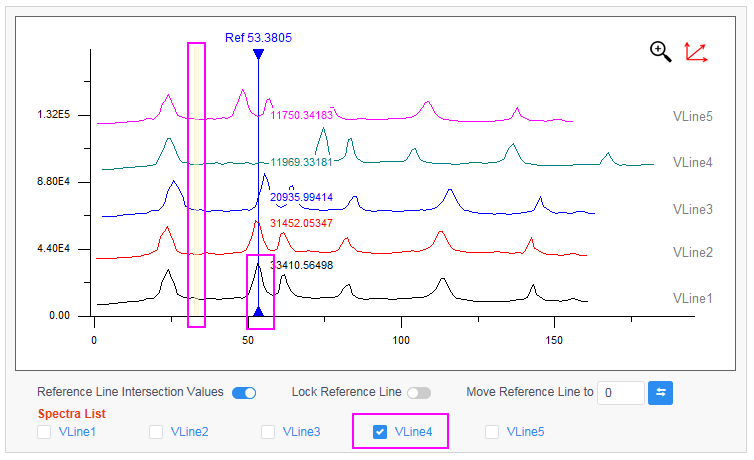Click the VLine5 label right of chart
Viewport: 754px width, 460px height.
pos(692,116)
